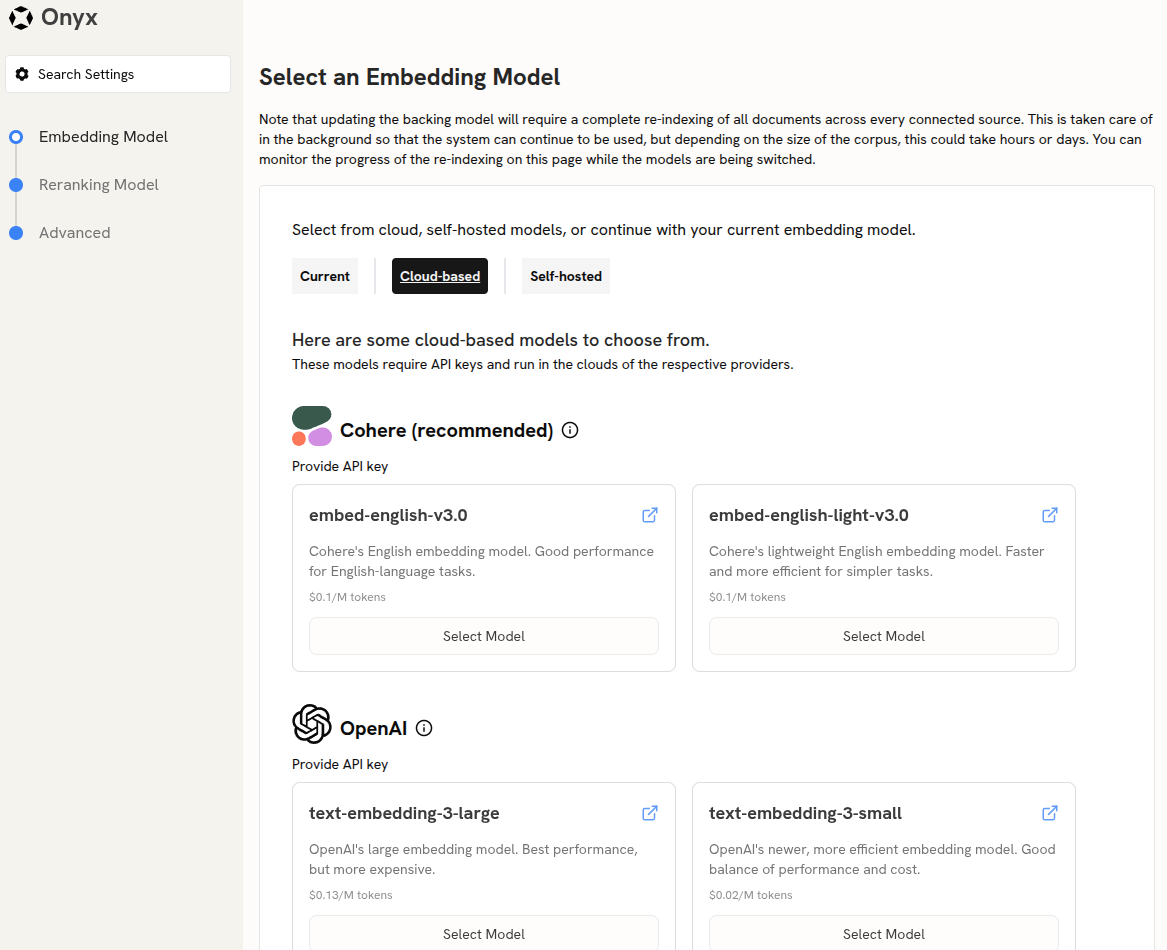Go to the Reranking Model step

pos(99,185)
